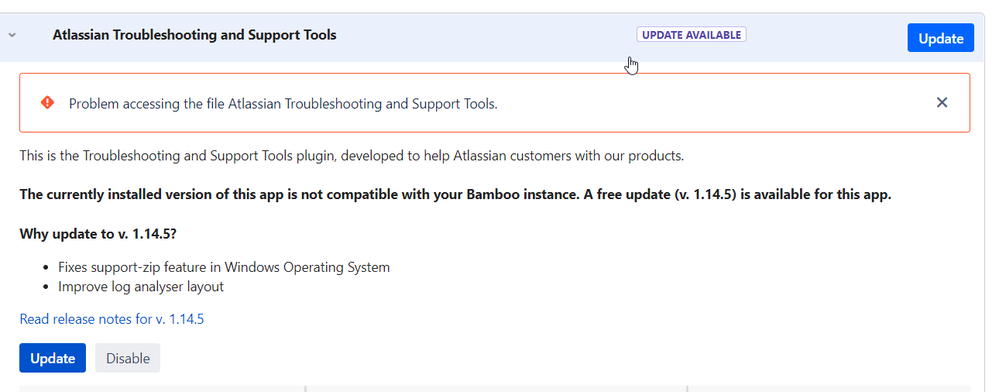999x392 pixels.
Task: Click the bullet dot before 'Improve log analyser'
Action: click(x=45, y=287)
